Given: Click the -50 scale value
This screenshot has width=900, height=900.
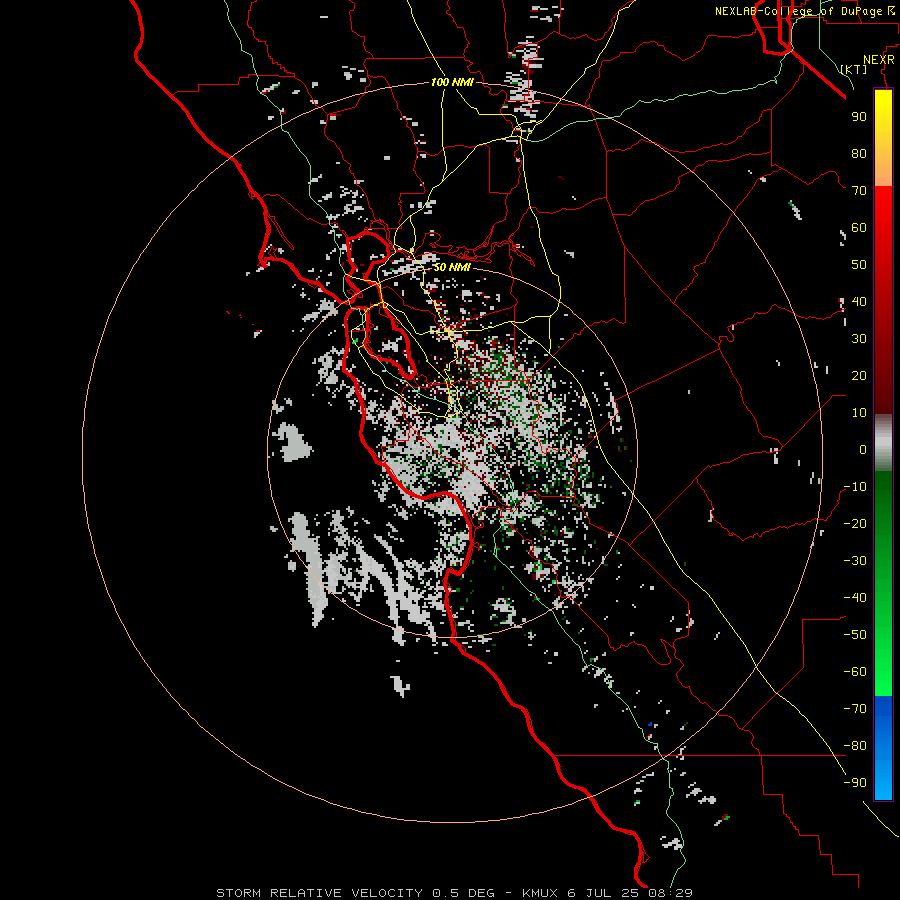Looking at the screenshot, I should click(x=855, y=635).
